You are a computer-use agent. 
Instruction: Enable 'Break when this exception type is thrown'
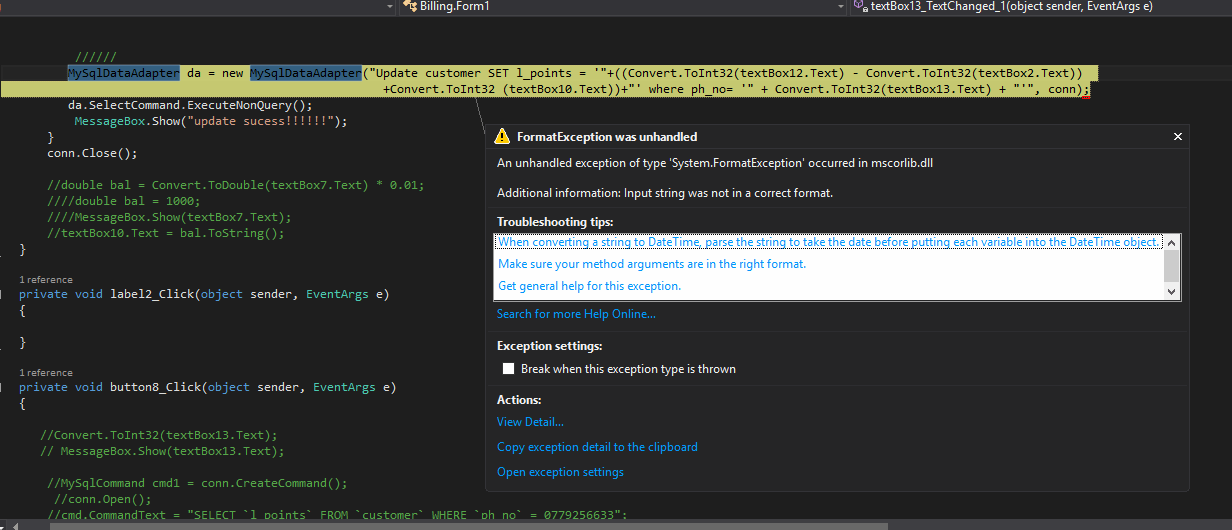click(x=509, y=369)
